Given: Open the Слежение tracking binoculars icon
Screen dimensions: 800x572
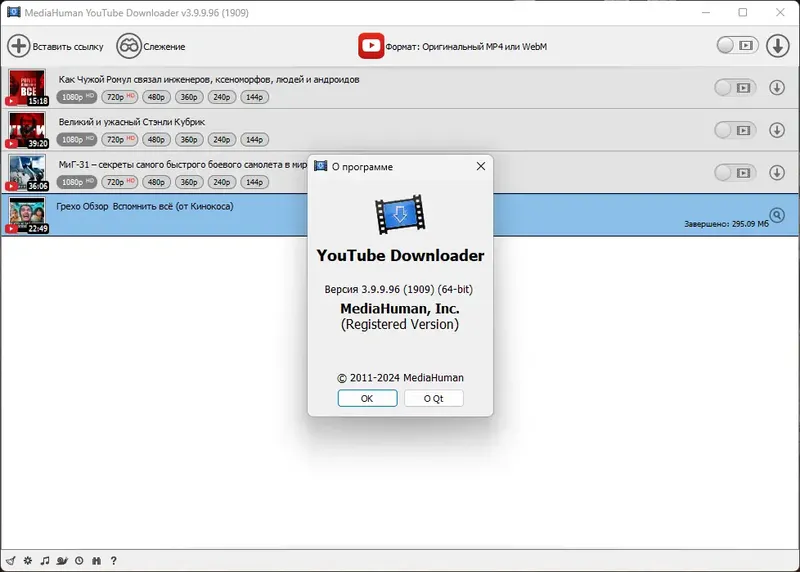Looking at the screenshot, I should tap(129, 46).
